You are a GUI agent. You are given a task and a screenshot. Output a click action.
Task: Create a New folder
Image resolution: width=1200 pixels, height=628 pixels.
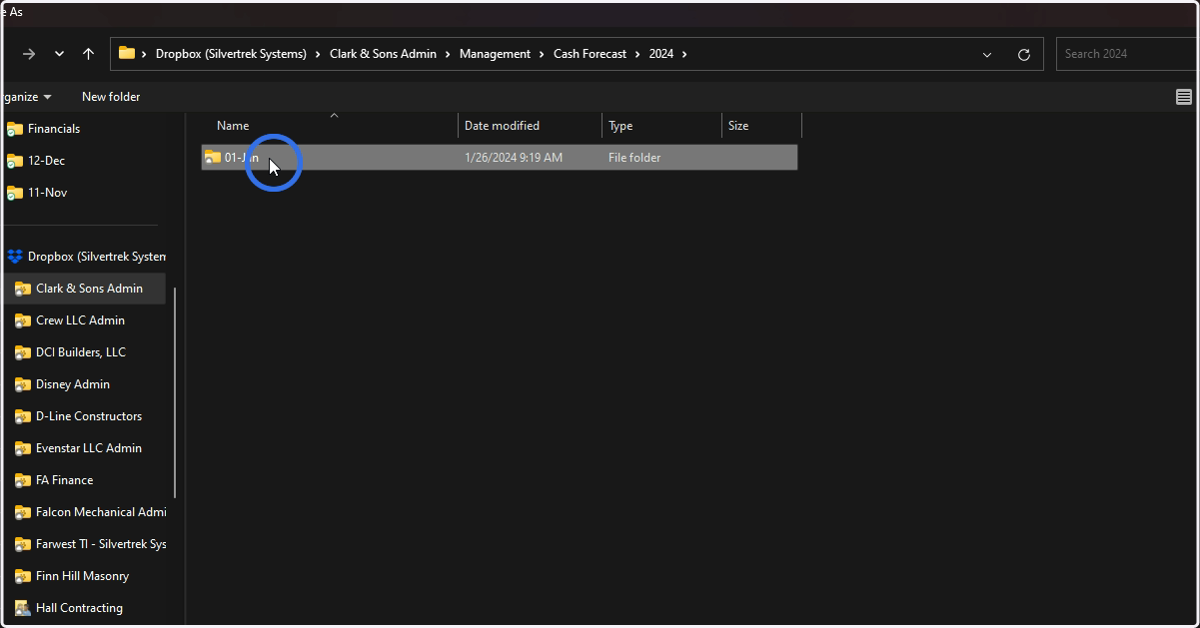[x=111, y=97]
